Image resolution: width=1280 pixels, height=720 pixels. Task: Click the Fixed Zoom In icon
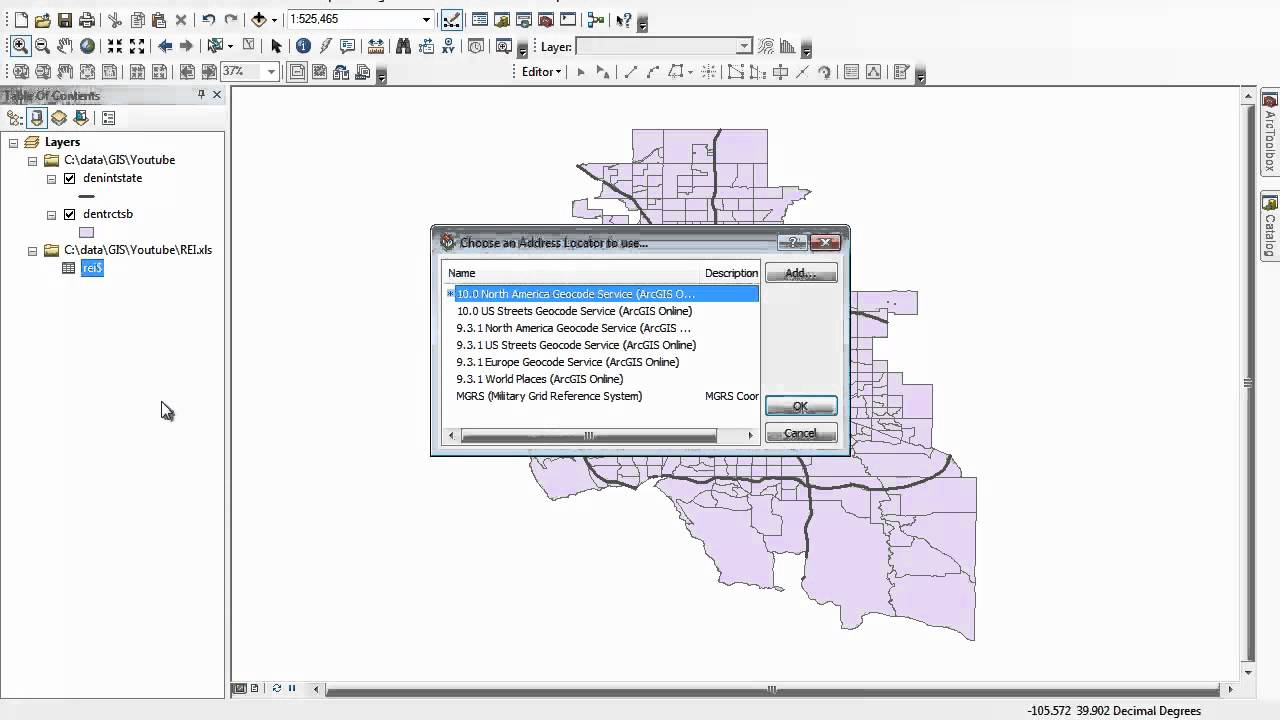pos(115,46)
